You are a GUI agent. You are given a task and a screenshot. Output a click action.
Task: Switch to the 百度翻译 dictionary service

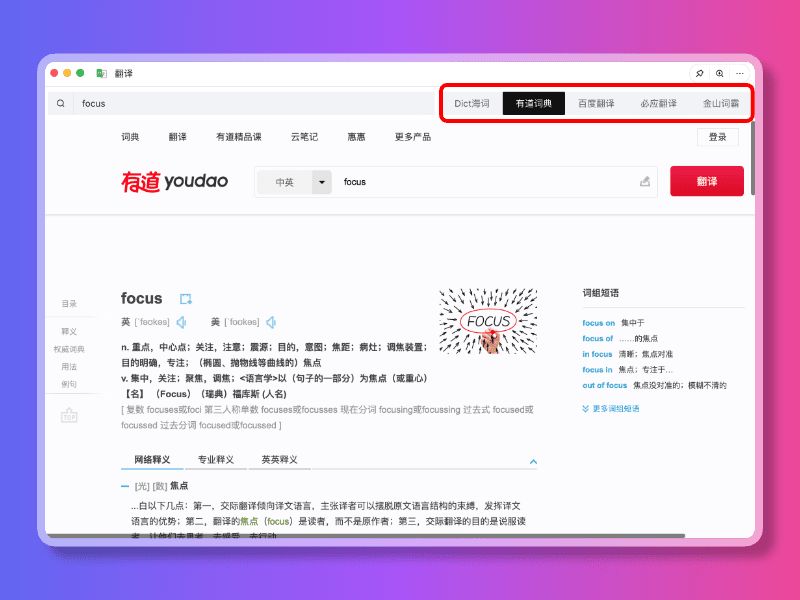[596, 103]
